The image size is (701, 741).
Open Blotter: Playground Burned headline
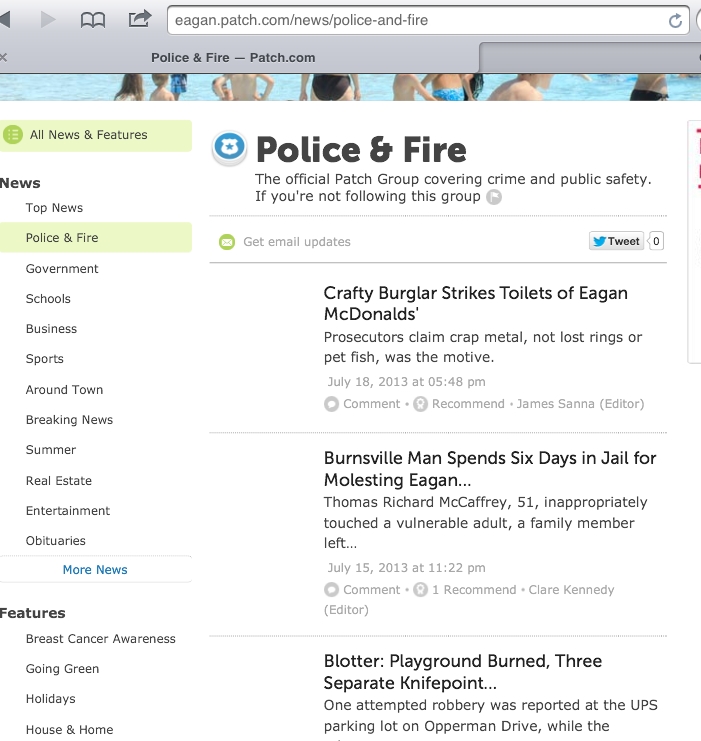[463, 672]
